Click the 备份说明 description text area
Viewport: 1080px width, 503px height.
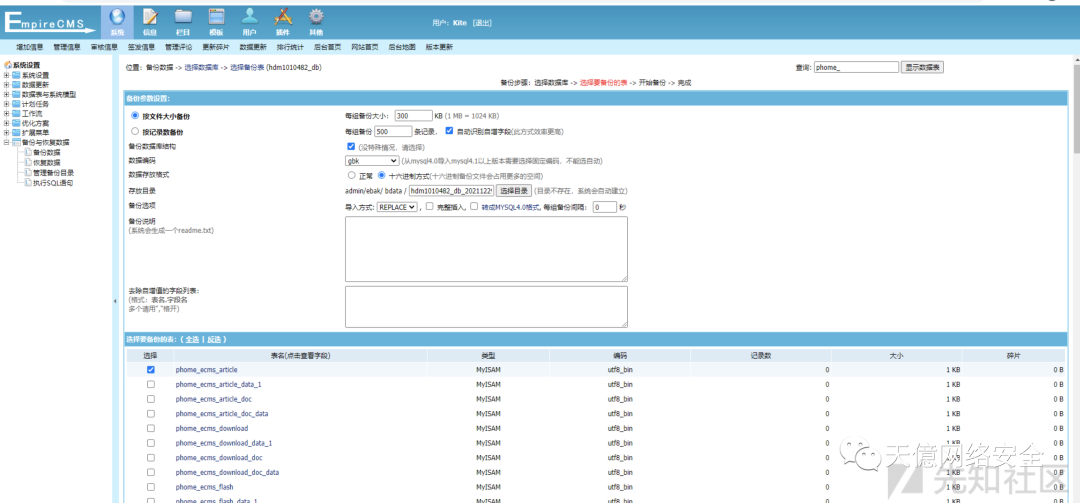(486, 249)
